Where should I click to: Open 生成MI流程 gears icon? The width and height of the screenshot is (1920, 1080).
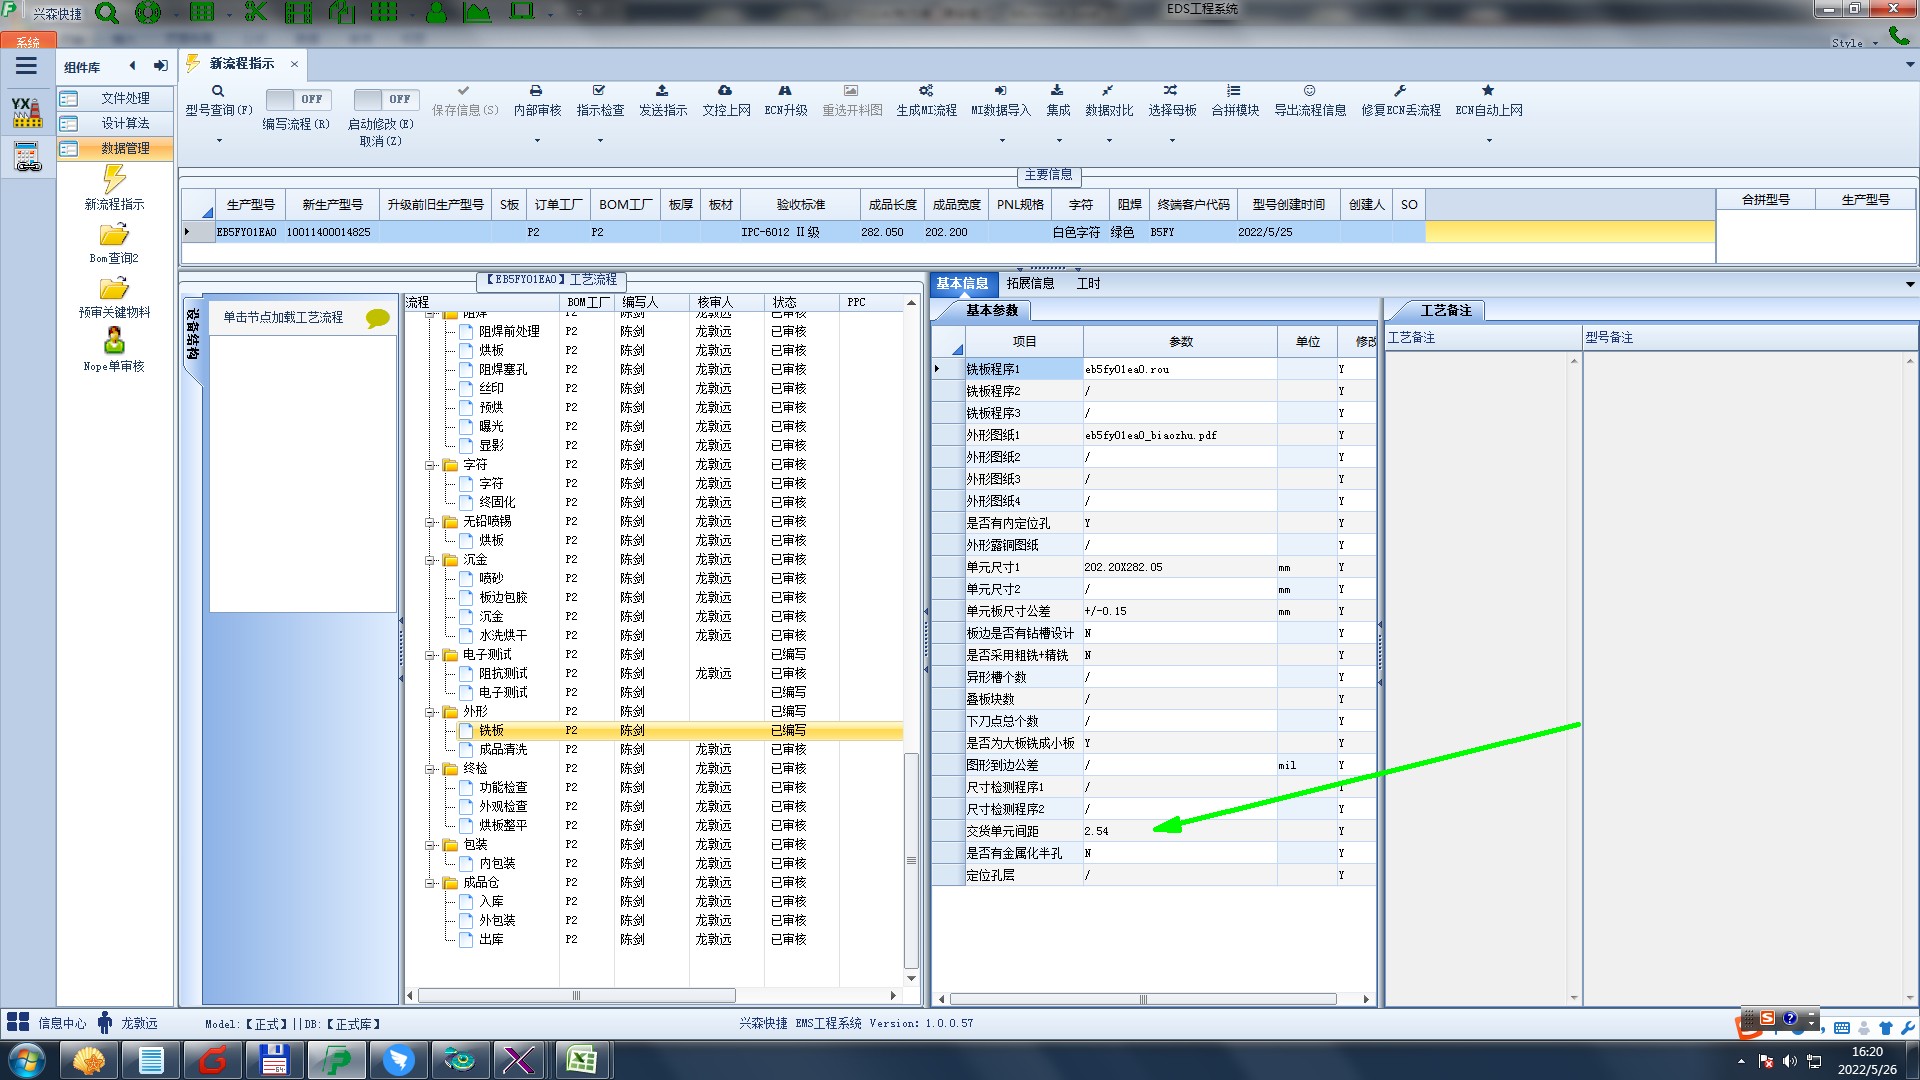[926, 91]
